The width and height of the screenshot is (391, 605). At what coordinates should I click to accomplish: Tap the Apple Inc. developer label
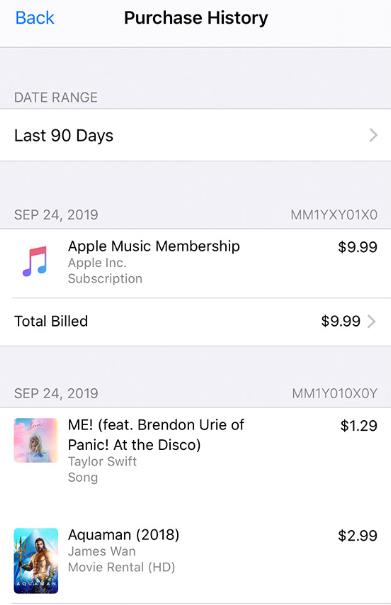pyautogui.click(x=97, y=263)
